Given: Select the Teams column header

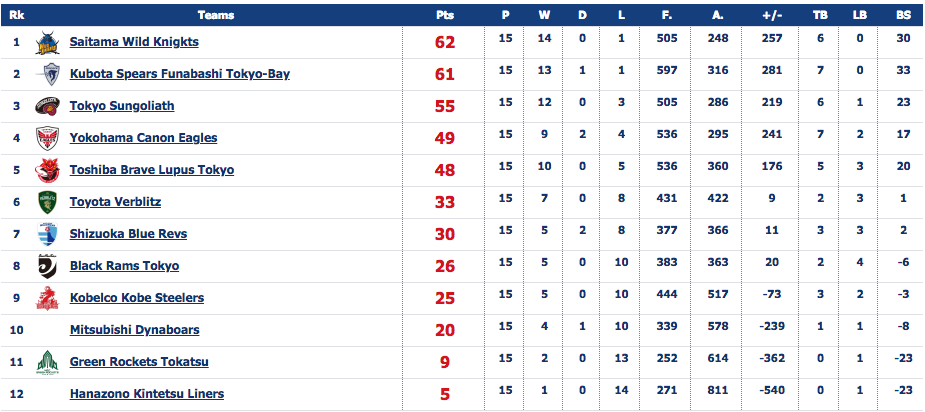Looking at the screenshot, I should 216,15.
